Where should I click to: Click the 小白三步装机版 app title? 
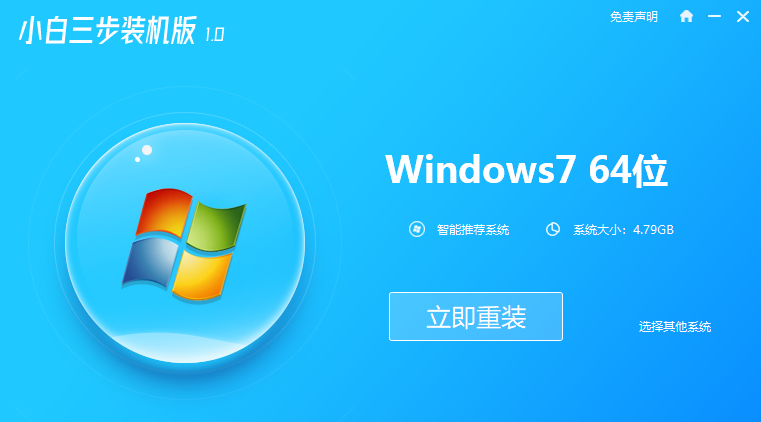pyautogui.click(x=108, y=30)
